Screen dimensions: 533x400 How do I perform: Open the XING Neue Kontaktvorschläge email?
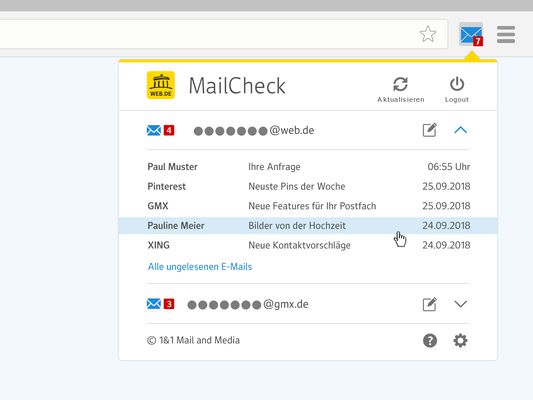(308, 245)
